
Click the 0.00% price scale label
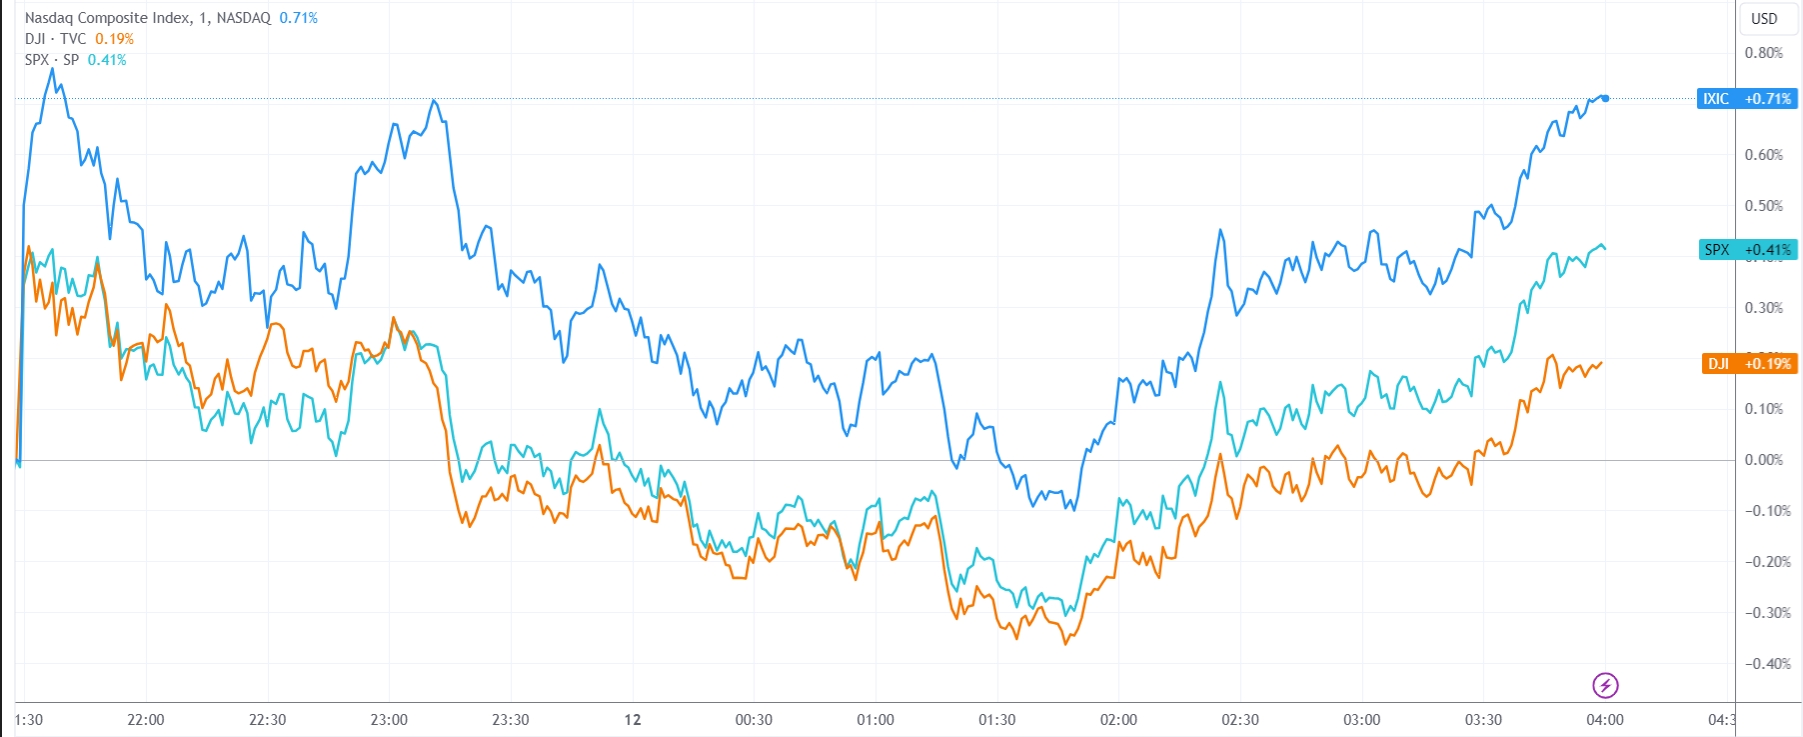tap(1763, 460)
